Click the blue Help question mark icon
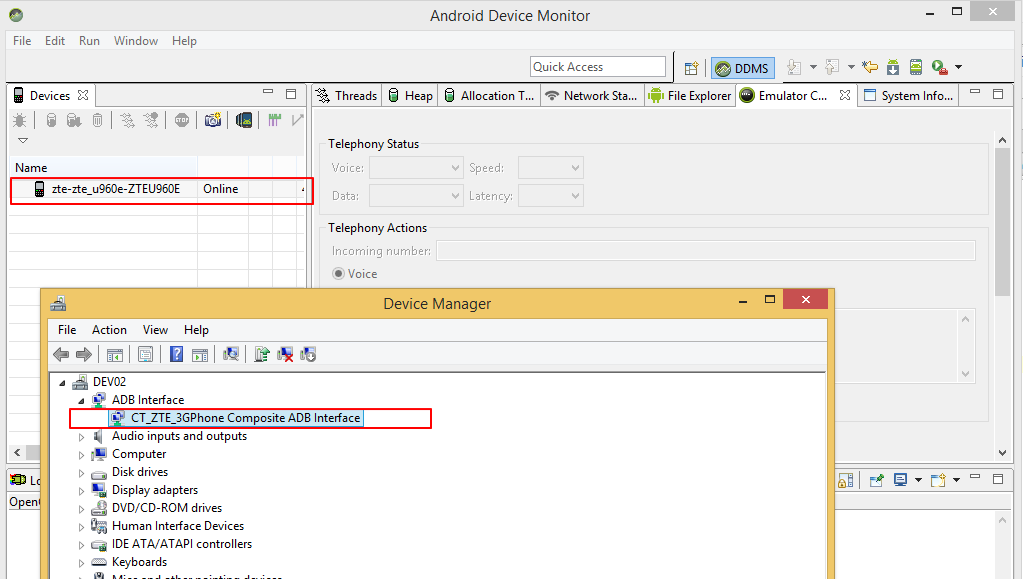 point(176,354)
